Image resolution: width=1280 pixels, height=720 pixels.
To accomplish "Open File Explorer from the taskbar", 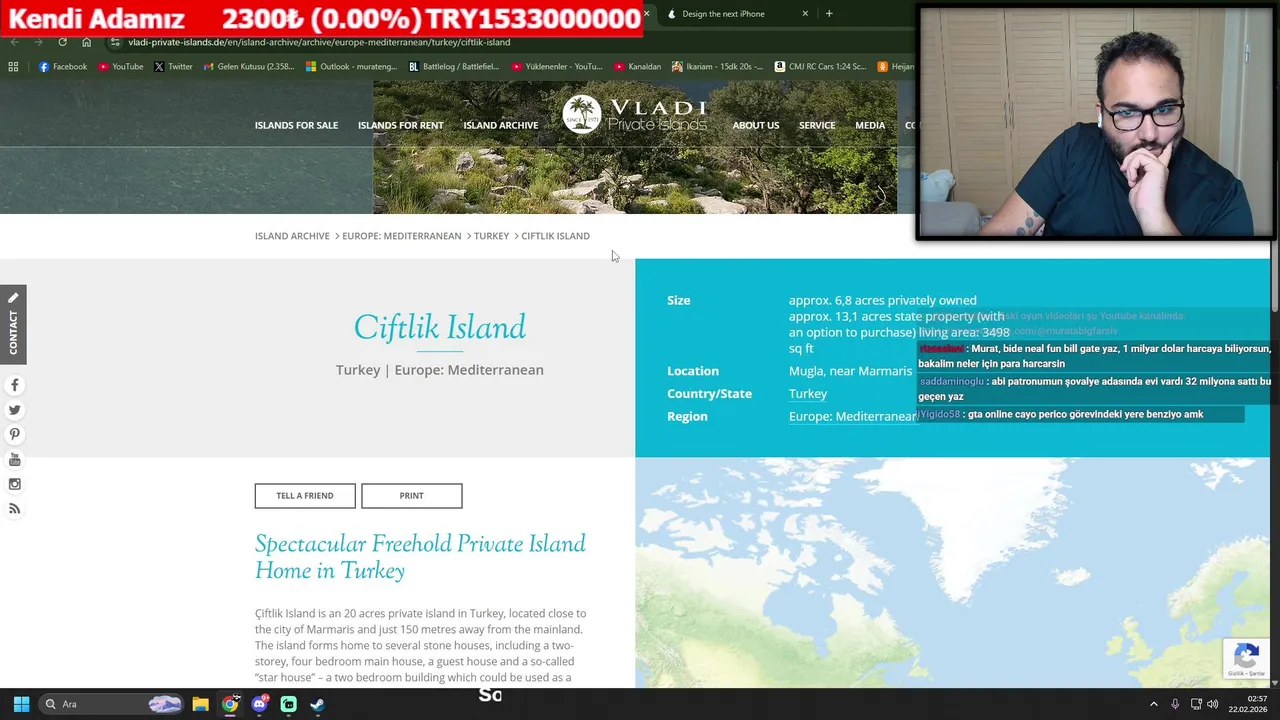I will 200,704.
